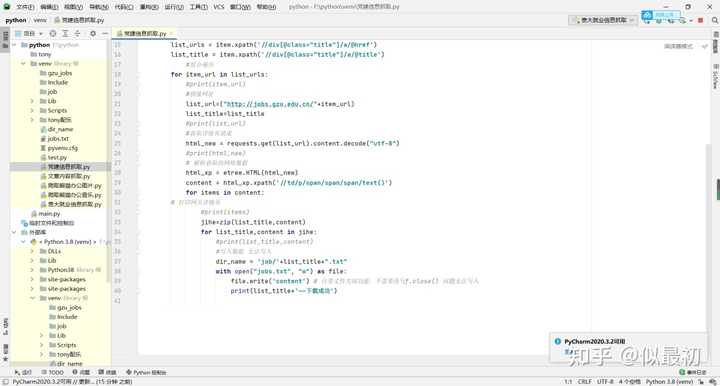This screenshot has height=386, width=720.
Task: Click the green Run icon
Action: 647,20
